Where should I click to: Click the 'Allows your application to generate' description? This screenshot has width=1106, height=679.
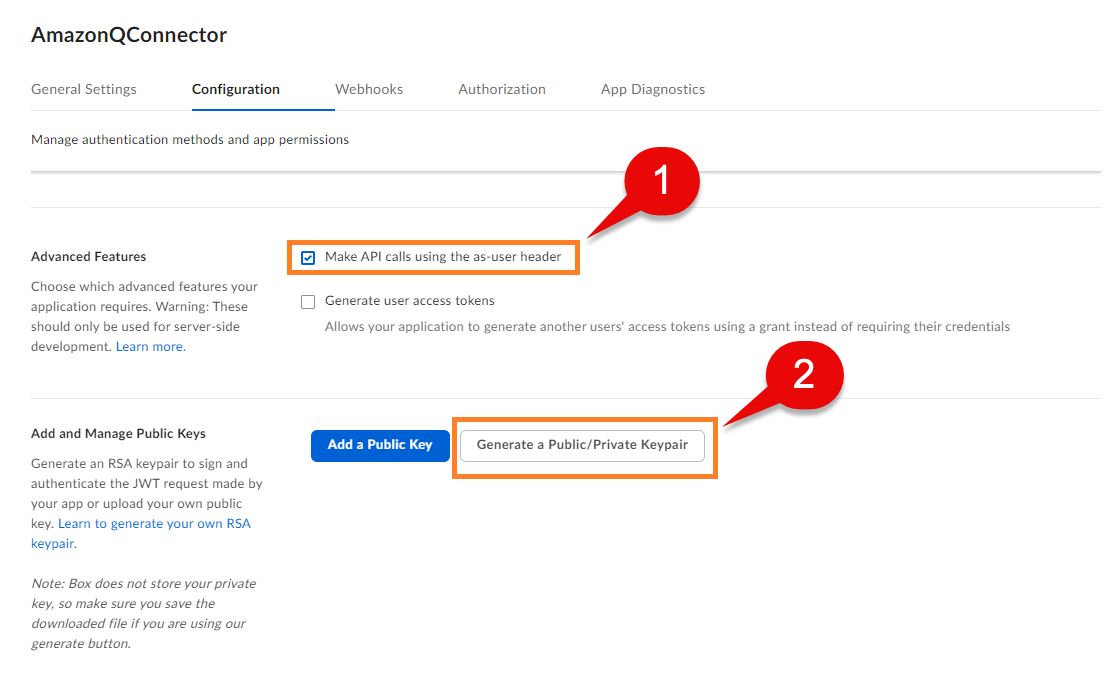point(667,326)
